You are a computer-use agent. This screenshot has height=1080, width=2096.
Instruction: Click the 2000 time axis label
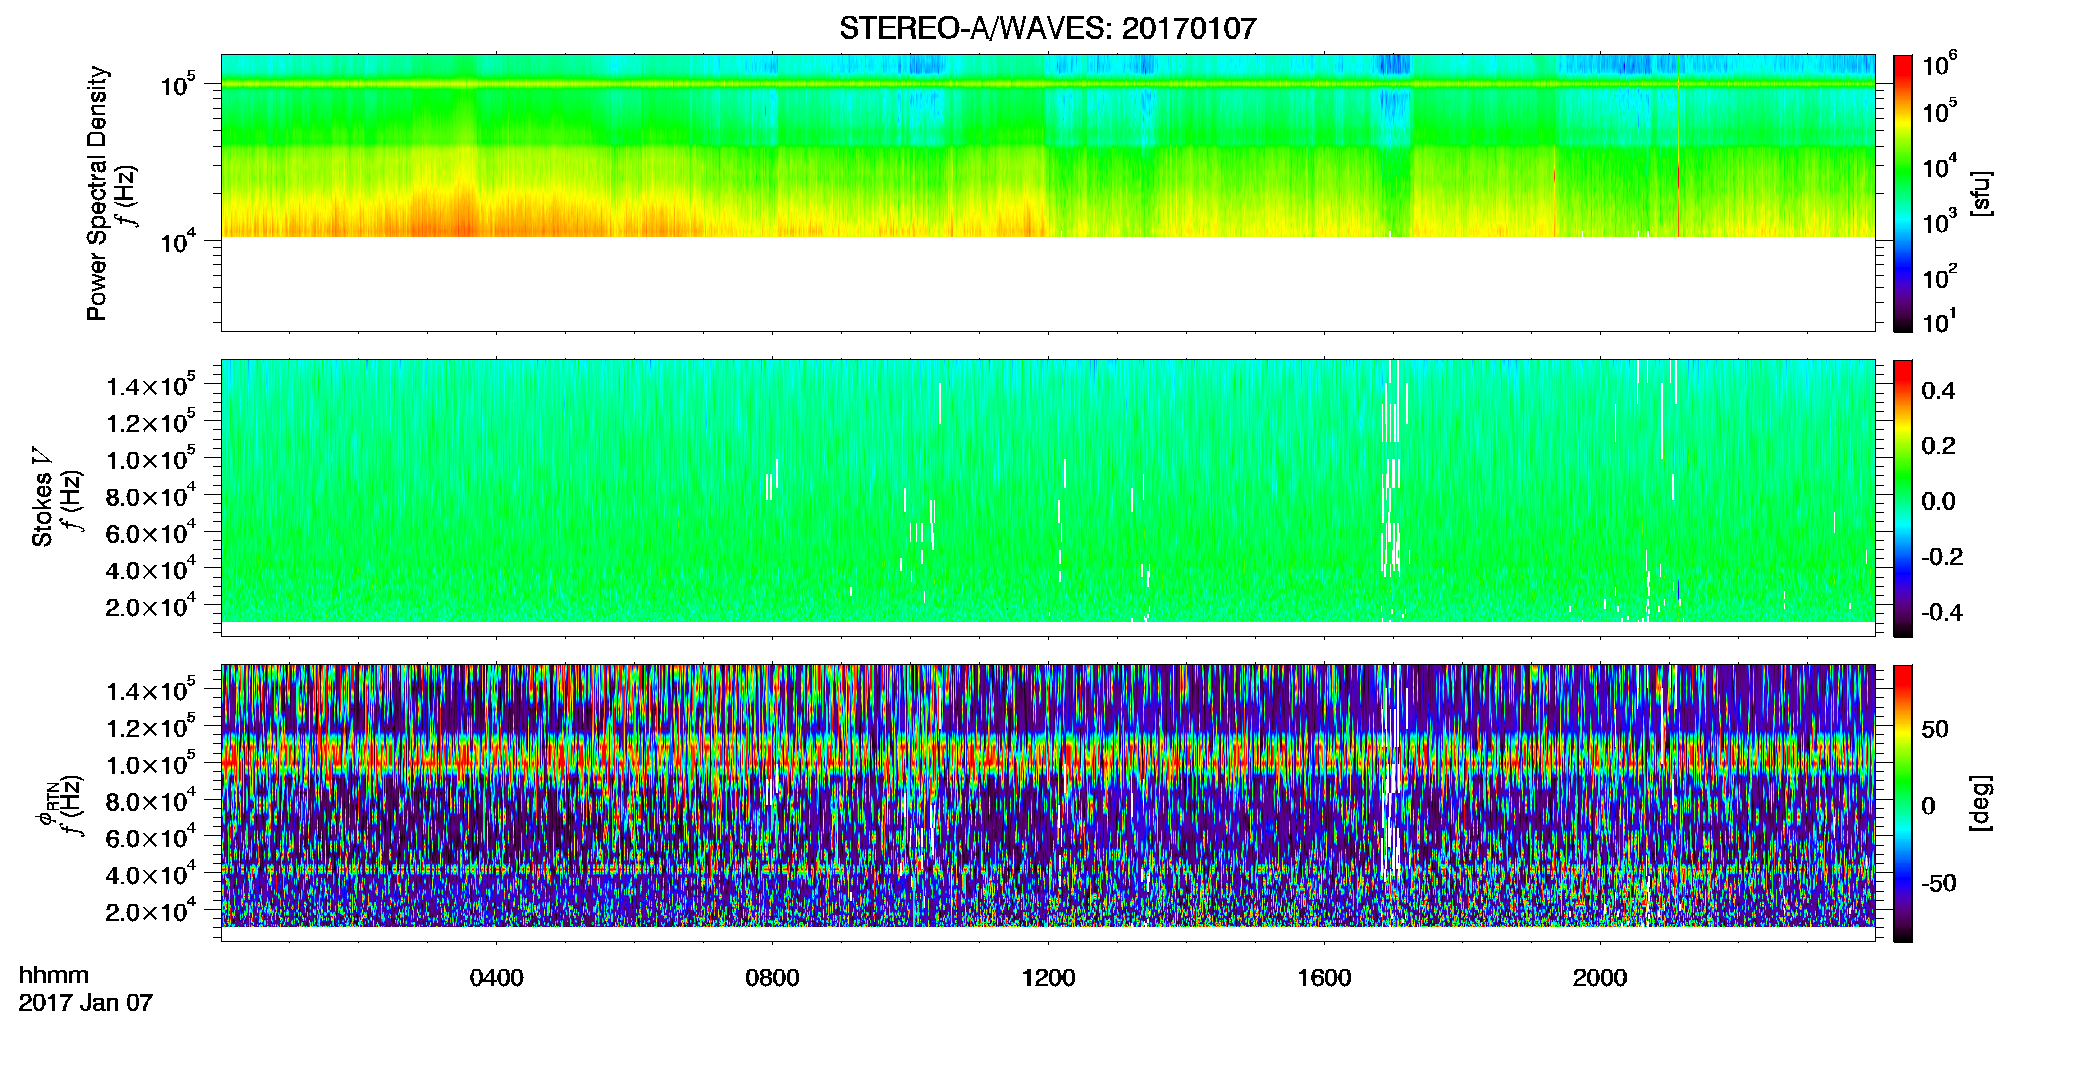click(x=1600, y=978)
